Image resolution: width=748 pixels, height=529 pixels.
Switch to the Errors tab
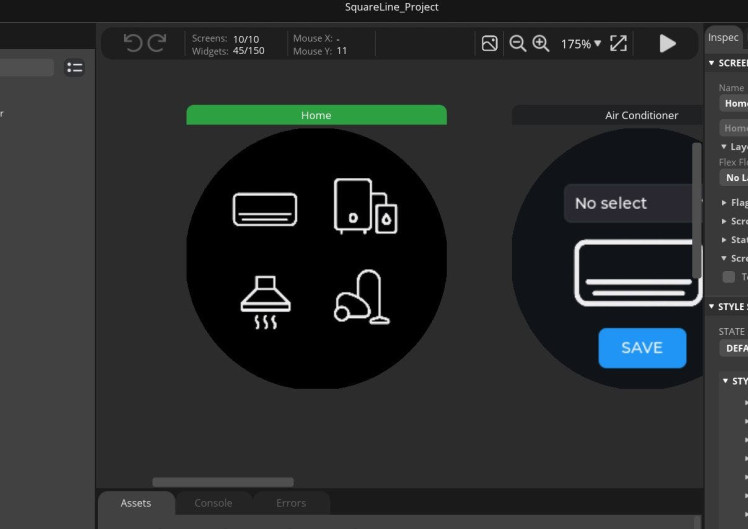point(291,503)
